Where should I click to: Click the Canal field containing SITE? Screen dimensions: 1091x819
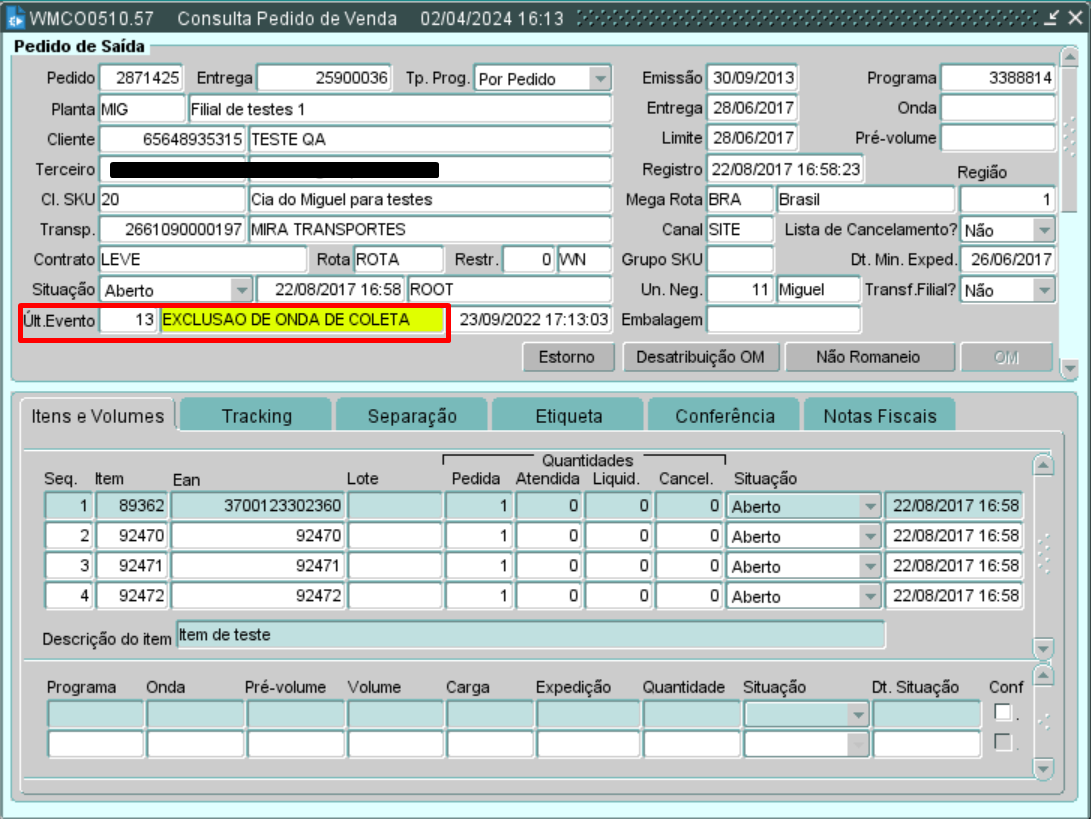(x=740, y=229)
